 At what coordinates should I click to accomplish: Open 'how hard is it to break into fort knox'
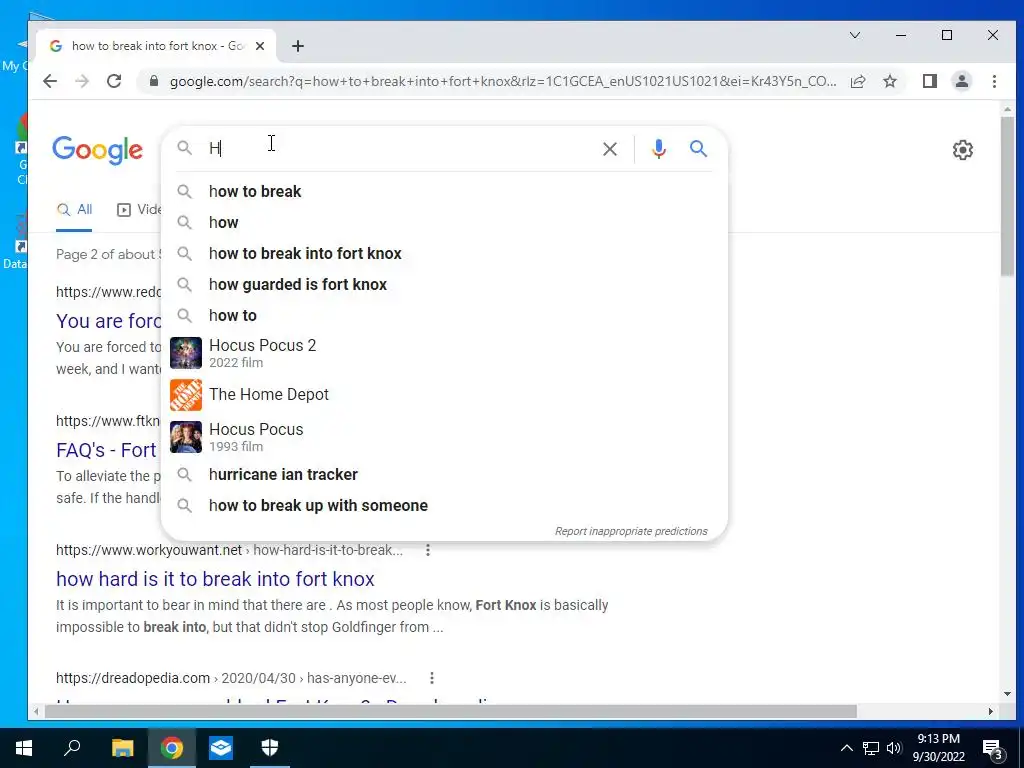[215, 579]
